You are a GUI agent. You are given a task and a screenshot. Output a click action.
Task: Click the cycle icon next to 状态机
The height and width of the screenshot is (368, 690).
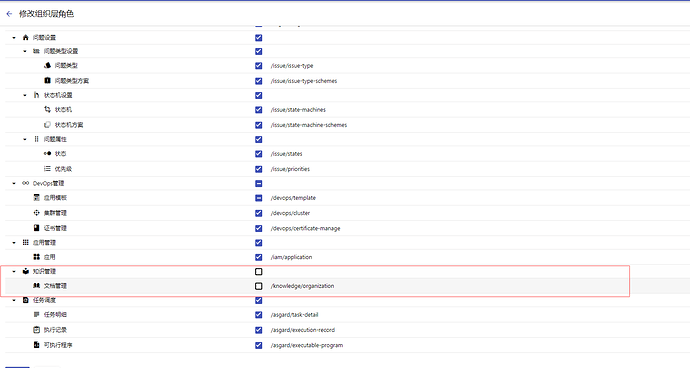(x=48, y=109)
